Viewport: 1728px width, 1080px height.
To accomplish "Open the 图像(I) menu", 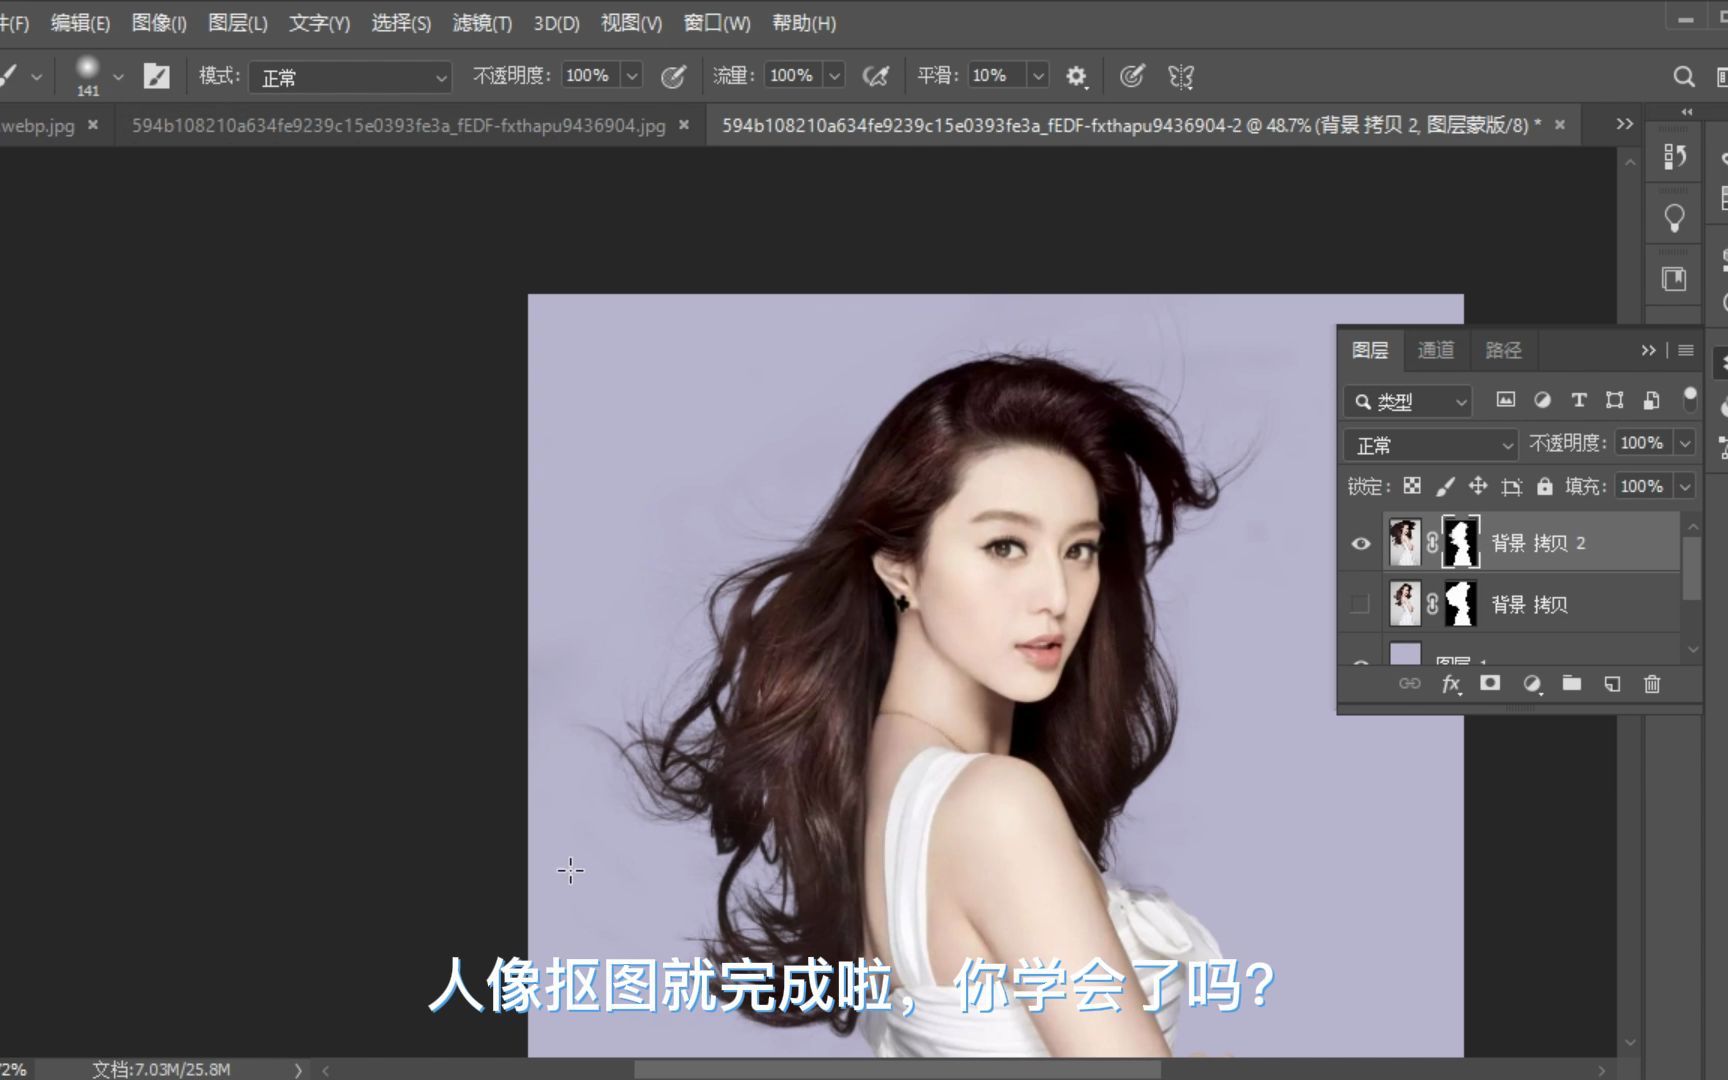I will coord(159,23).
